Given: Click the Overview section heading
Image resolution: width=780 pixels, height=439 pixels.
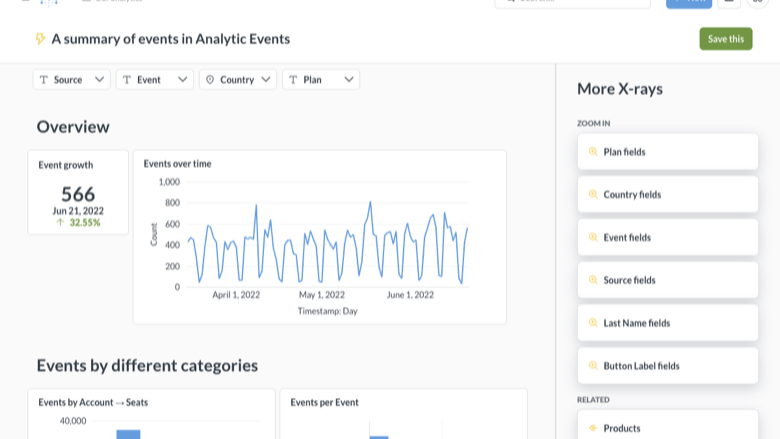Looking at the screenshot, I should (x=73, y=127).
